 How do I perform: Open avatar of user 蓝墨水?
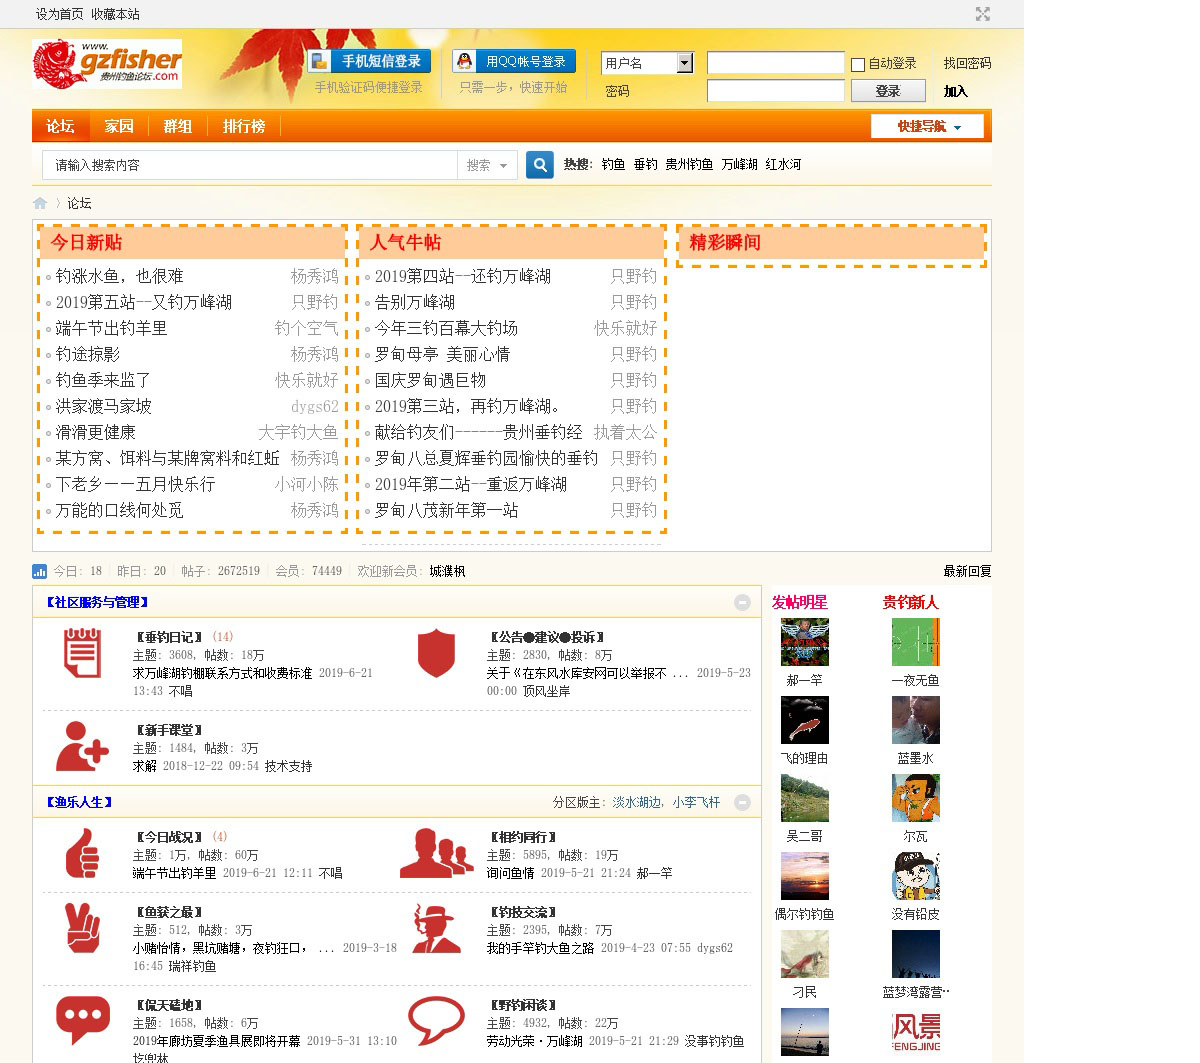916,720
